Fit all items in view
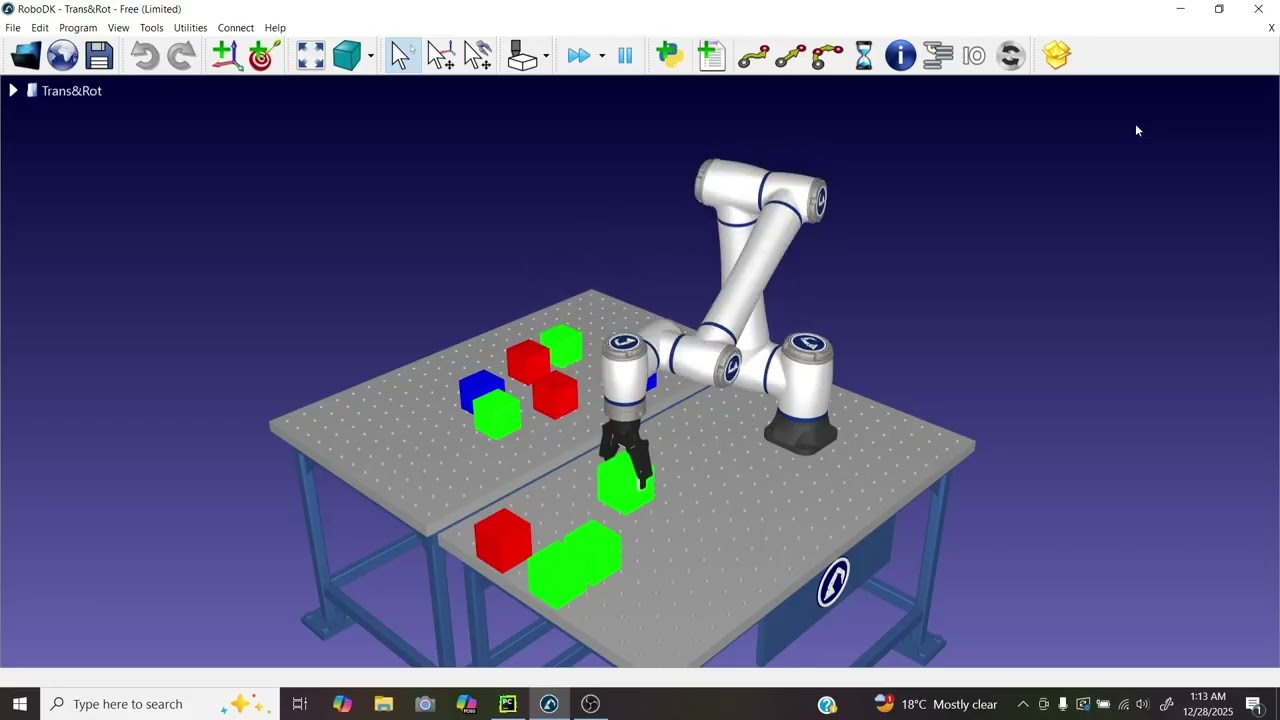The image size is (1280, 720). tap(311, 56)
